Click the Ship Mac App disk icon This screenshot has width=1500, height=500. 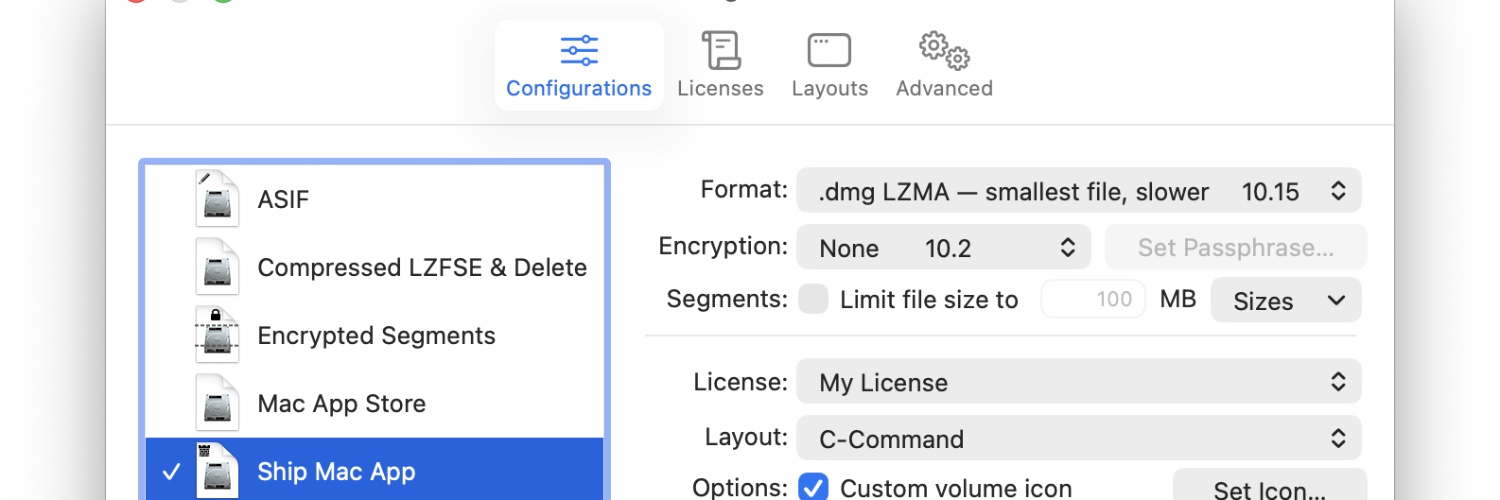pyautogui.click(x=217, y=471)
